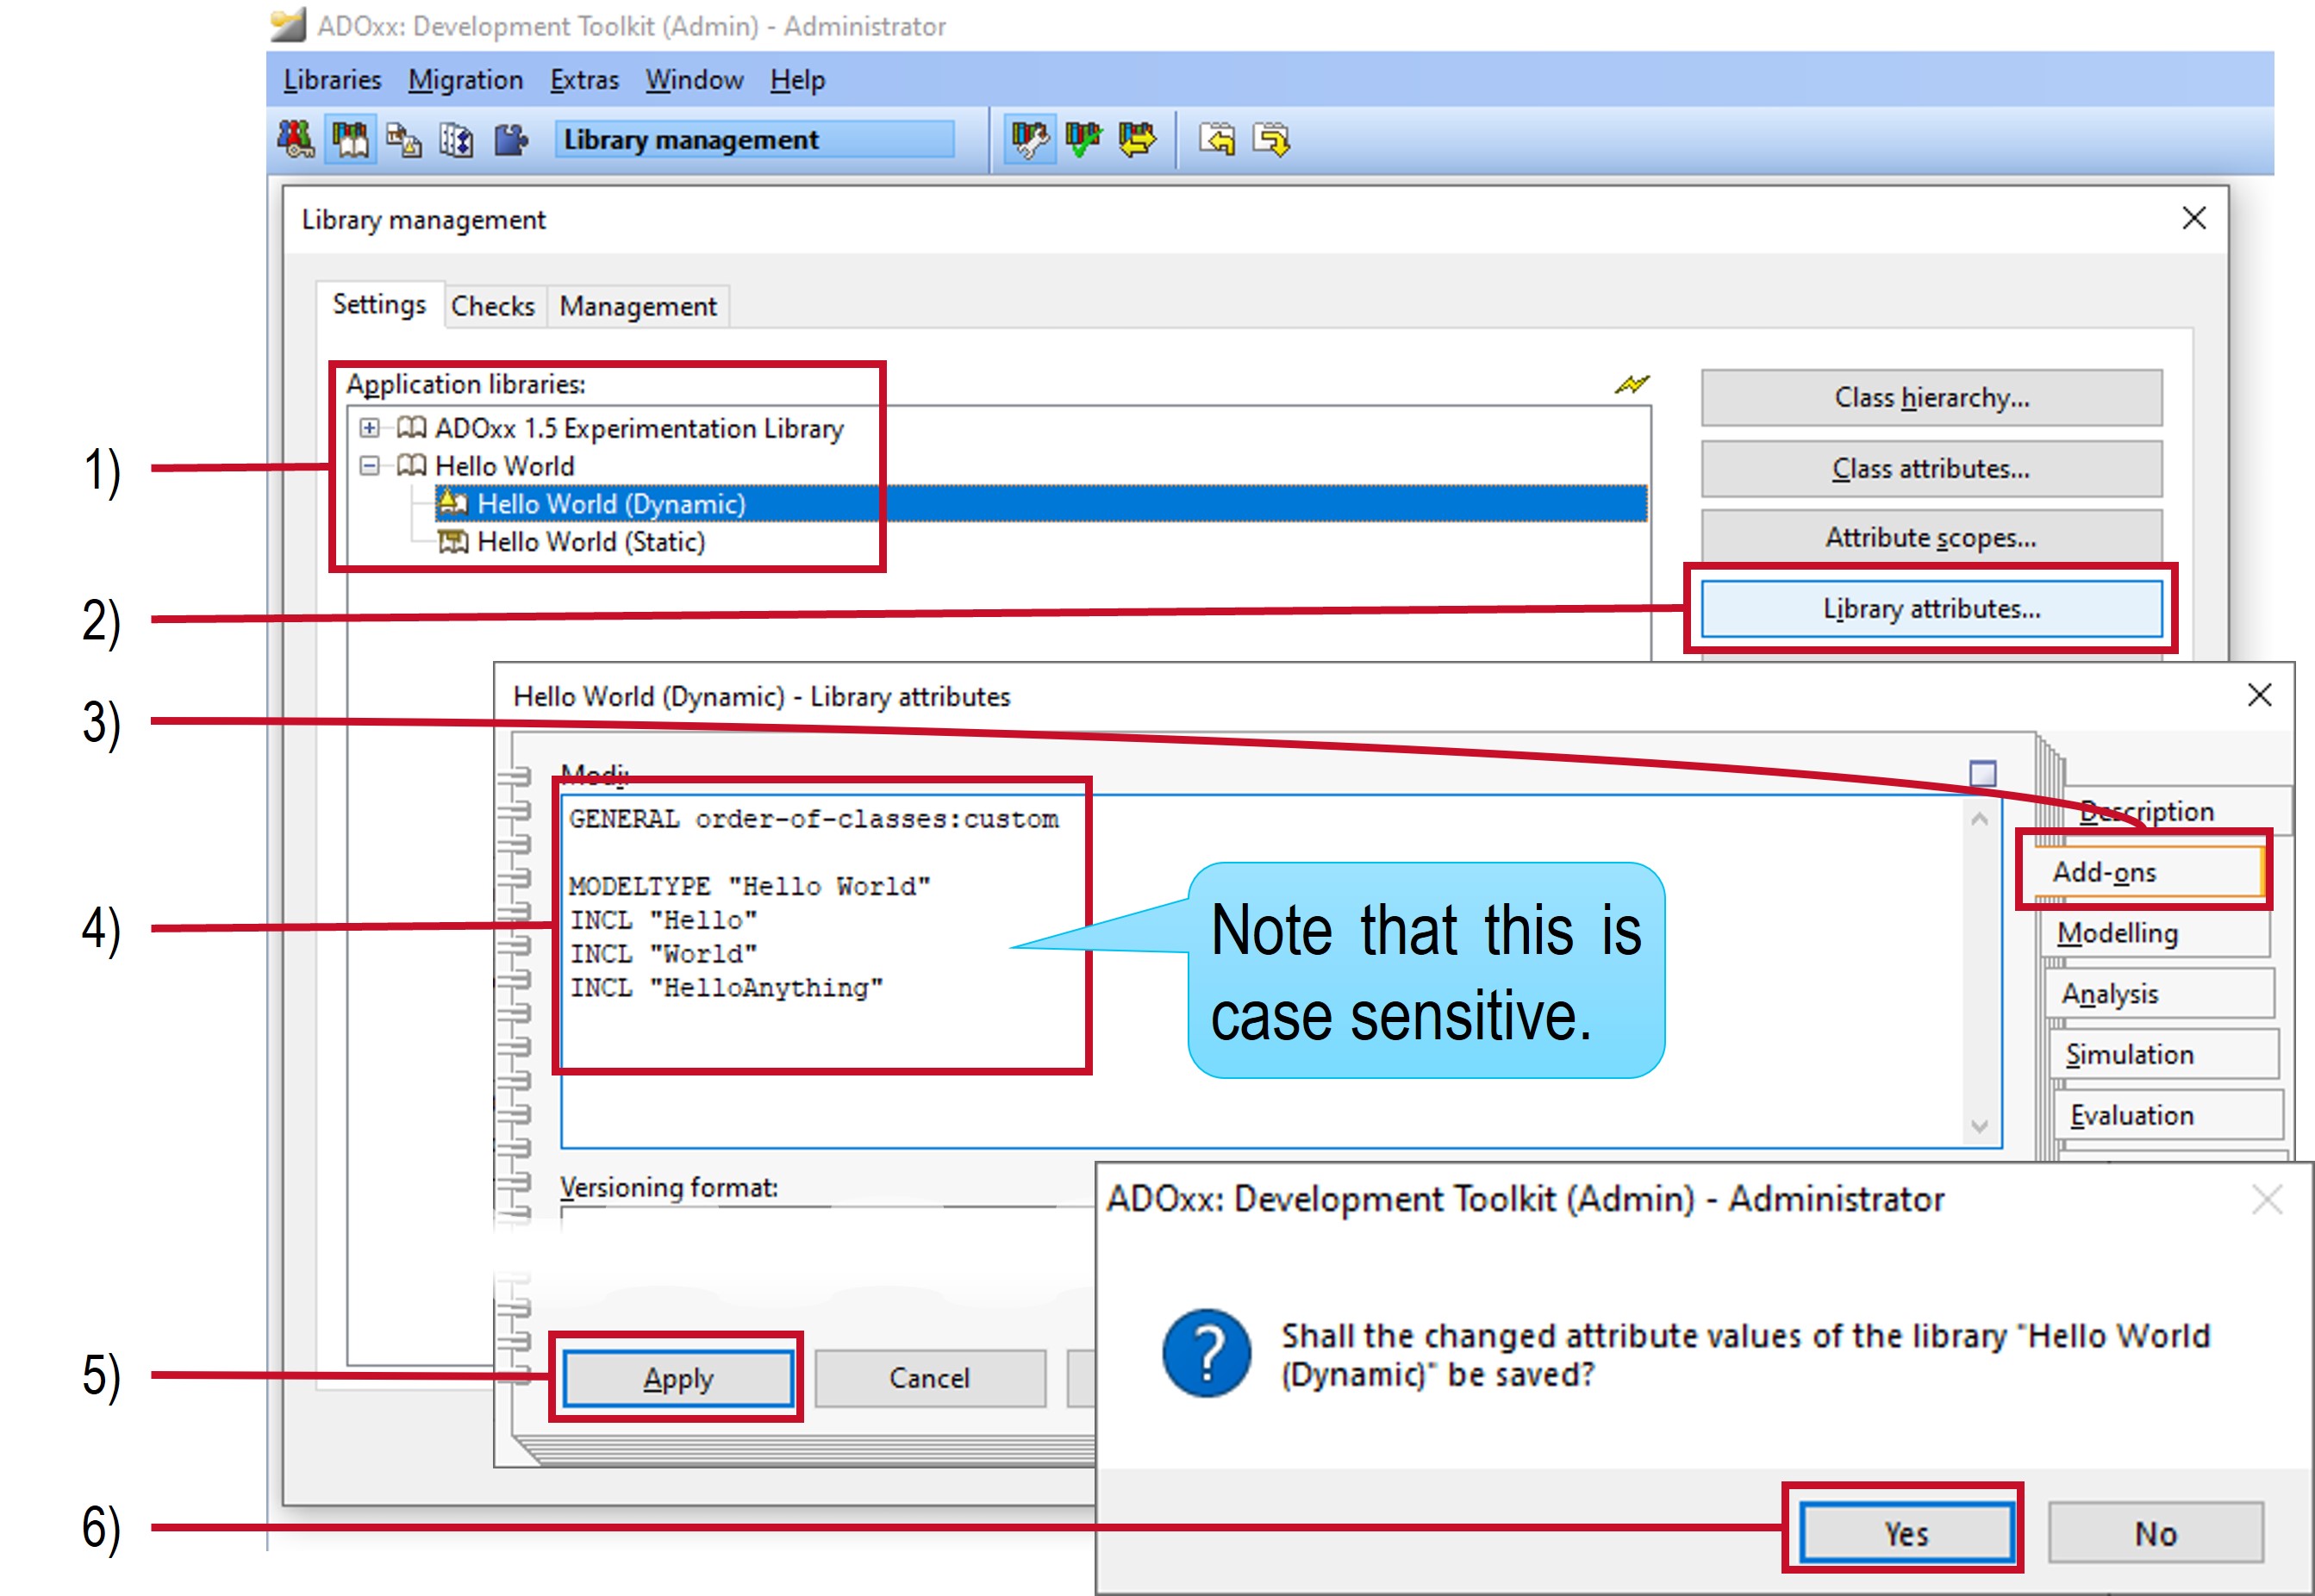Click the Library settings wrench icon
2315x1596 pixels.
pyautogui.click(x=1030, y=139)
